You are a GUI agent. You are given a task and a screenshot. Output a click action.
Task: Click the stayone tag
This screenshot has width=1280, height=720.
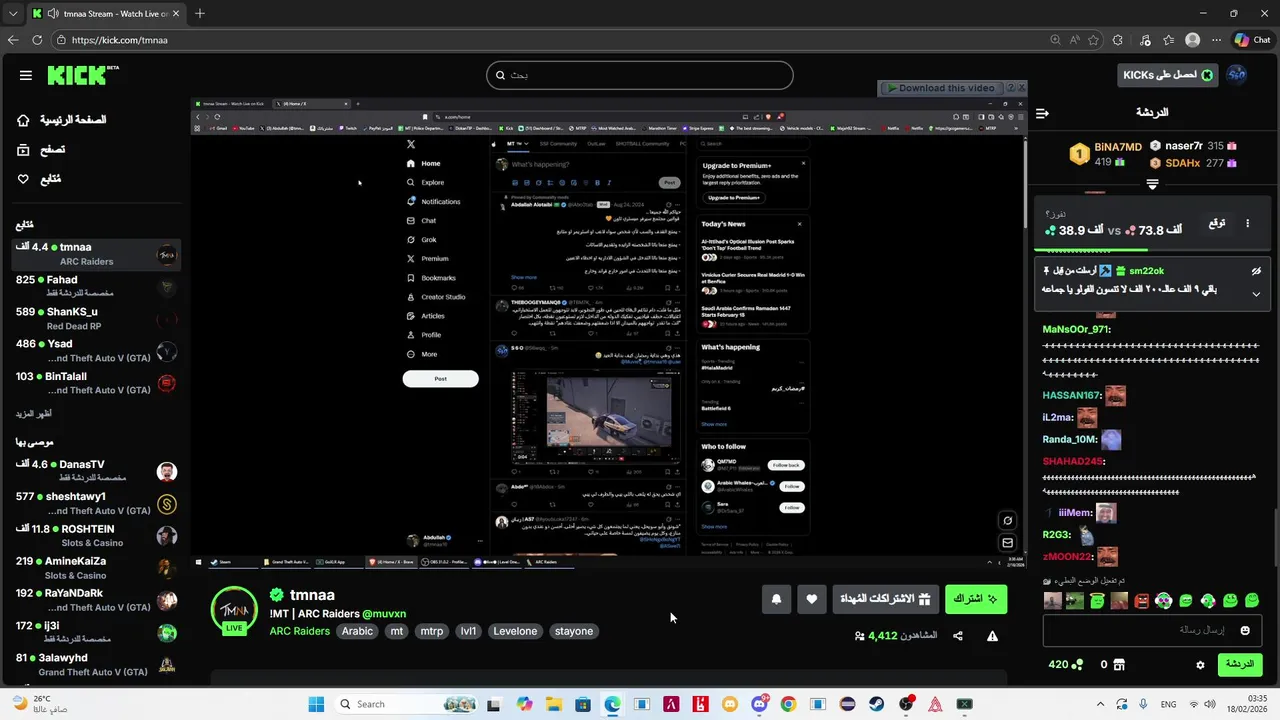pos(574,631)
